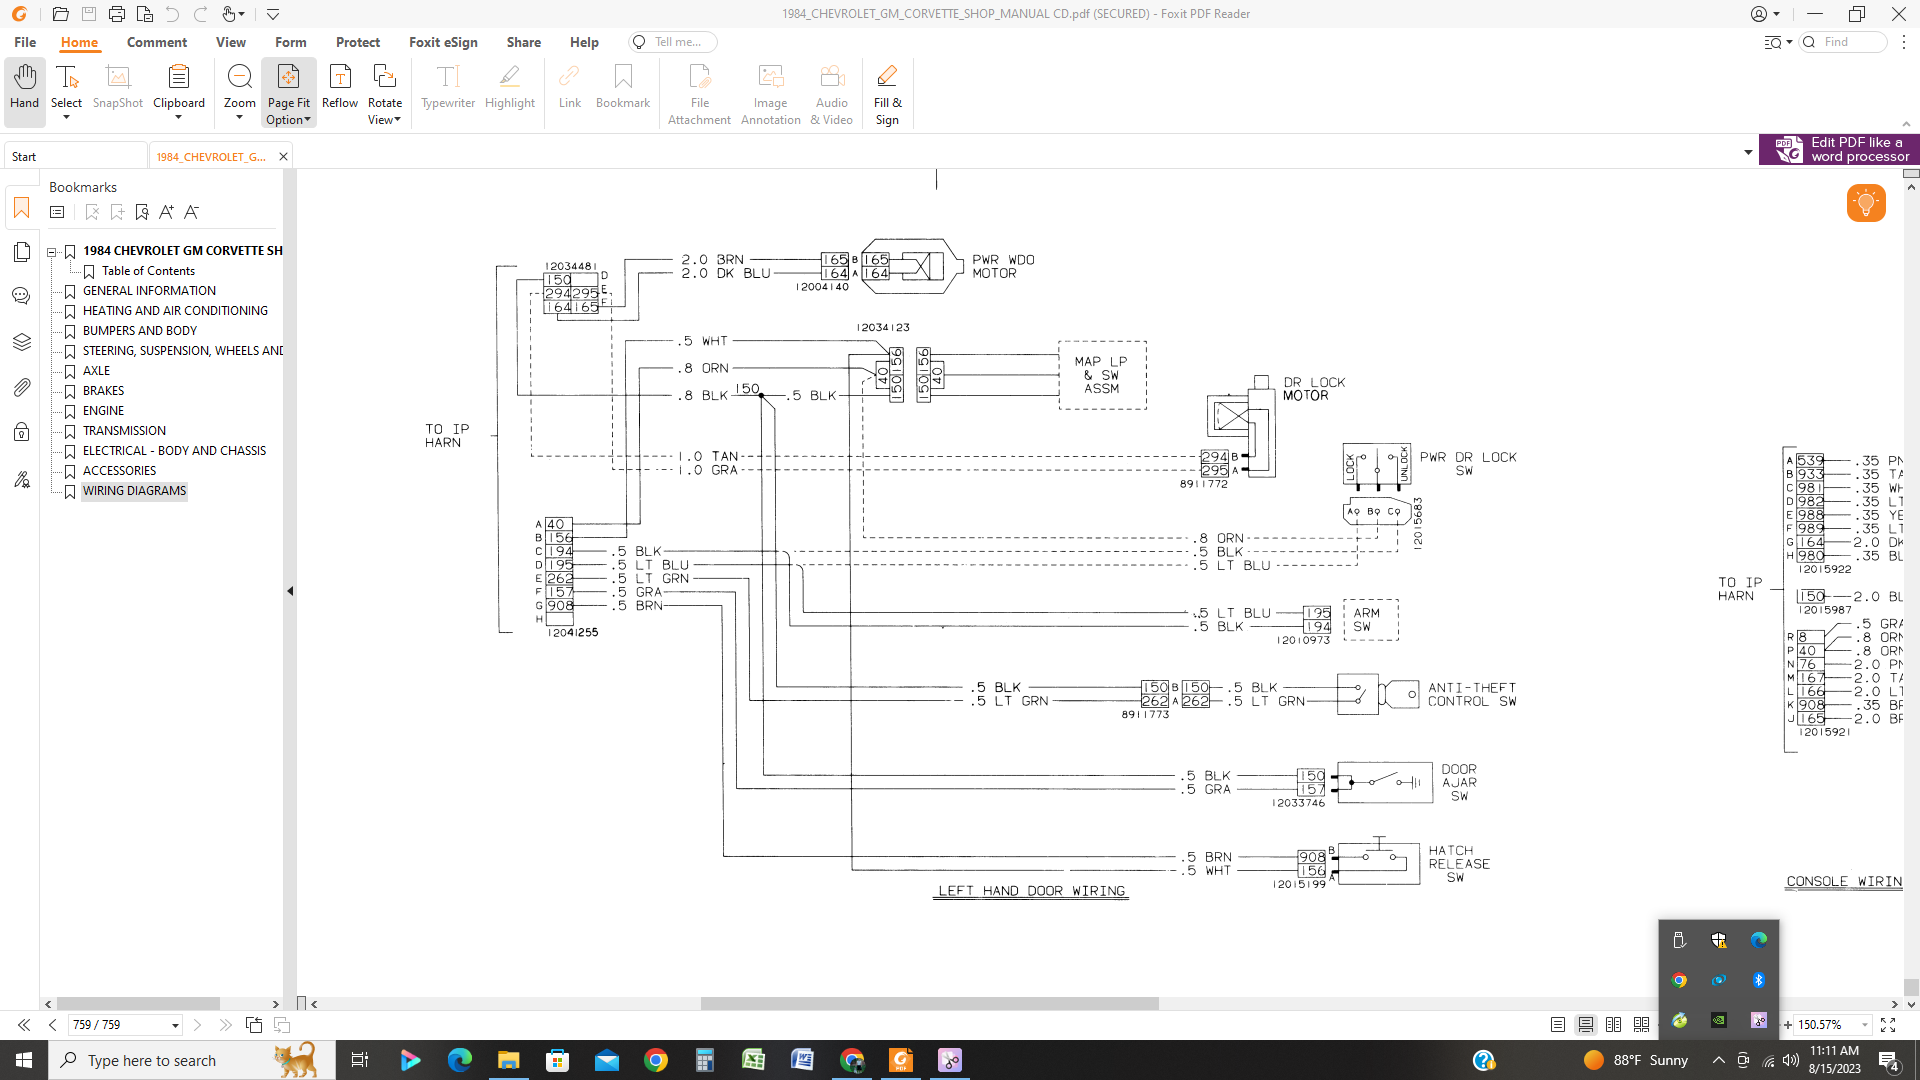Open Excel from the Windows taskbar
This screenshot has width=1920, height=1080.
pos(753,1060)
